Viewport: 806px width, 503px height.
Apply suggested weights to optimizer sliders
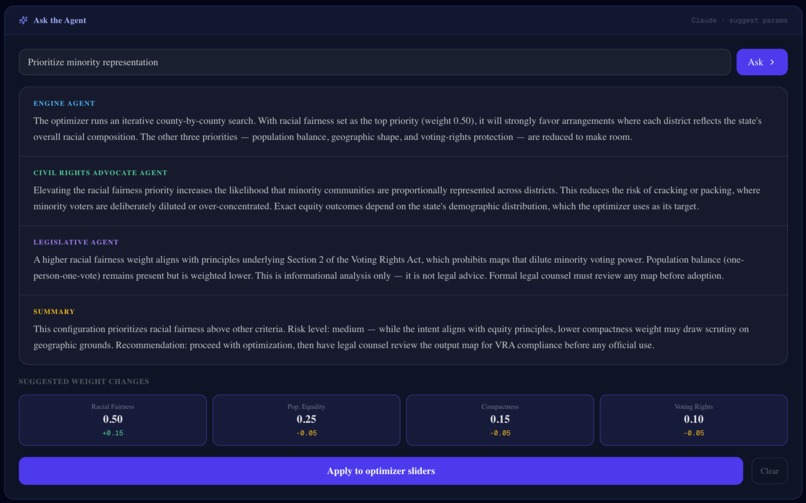[x=381, y=471]
